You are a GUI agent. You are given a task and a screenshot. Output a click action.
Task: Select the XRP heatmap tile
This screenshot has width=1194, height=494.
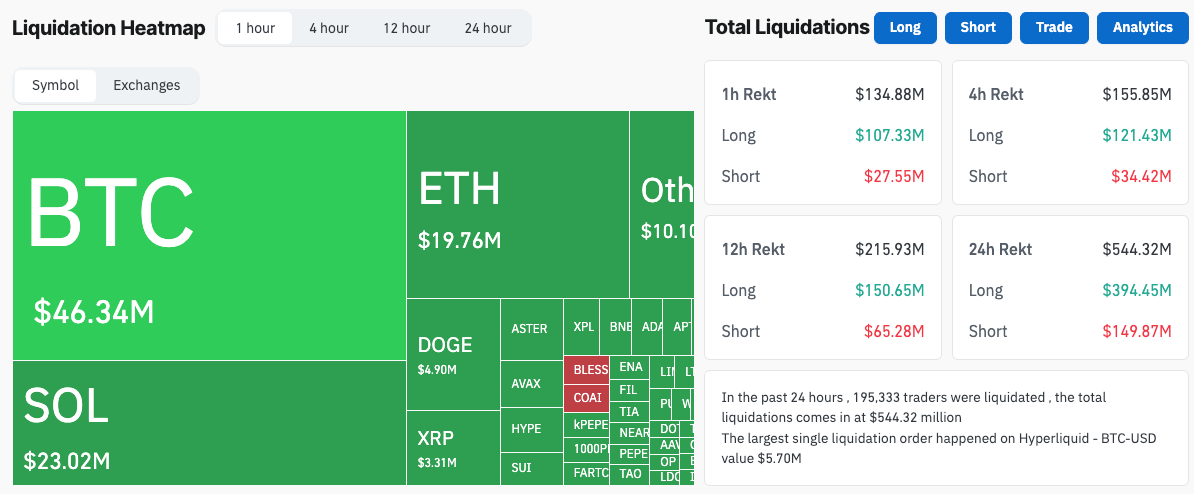coord(453,448)
